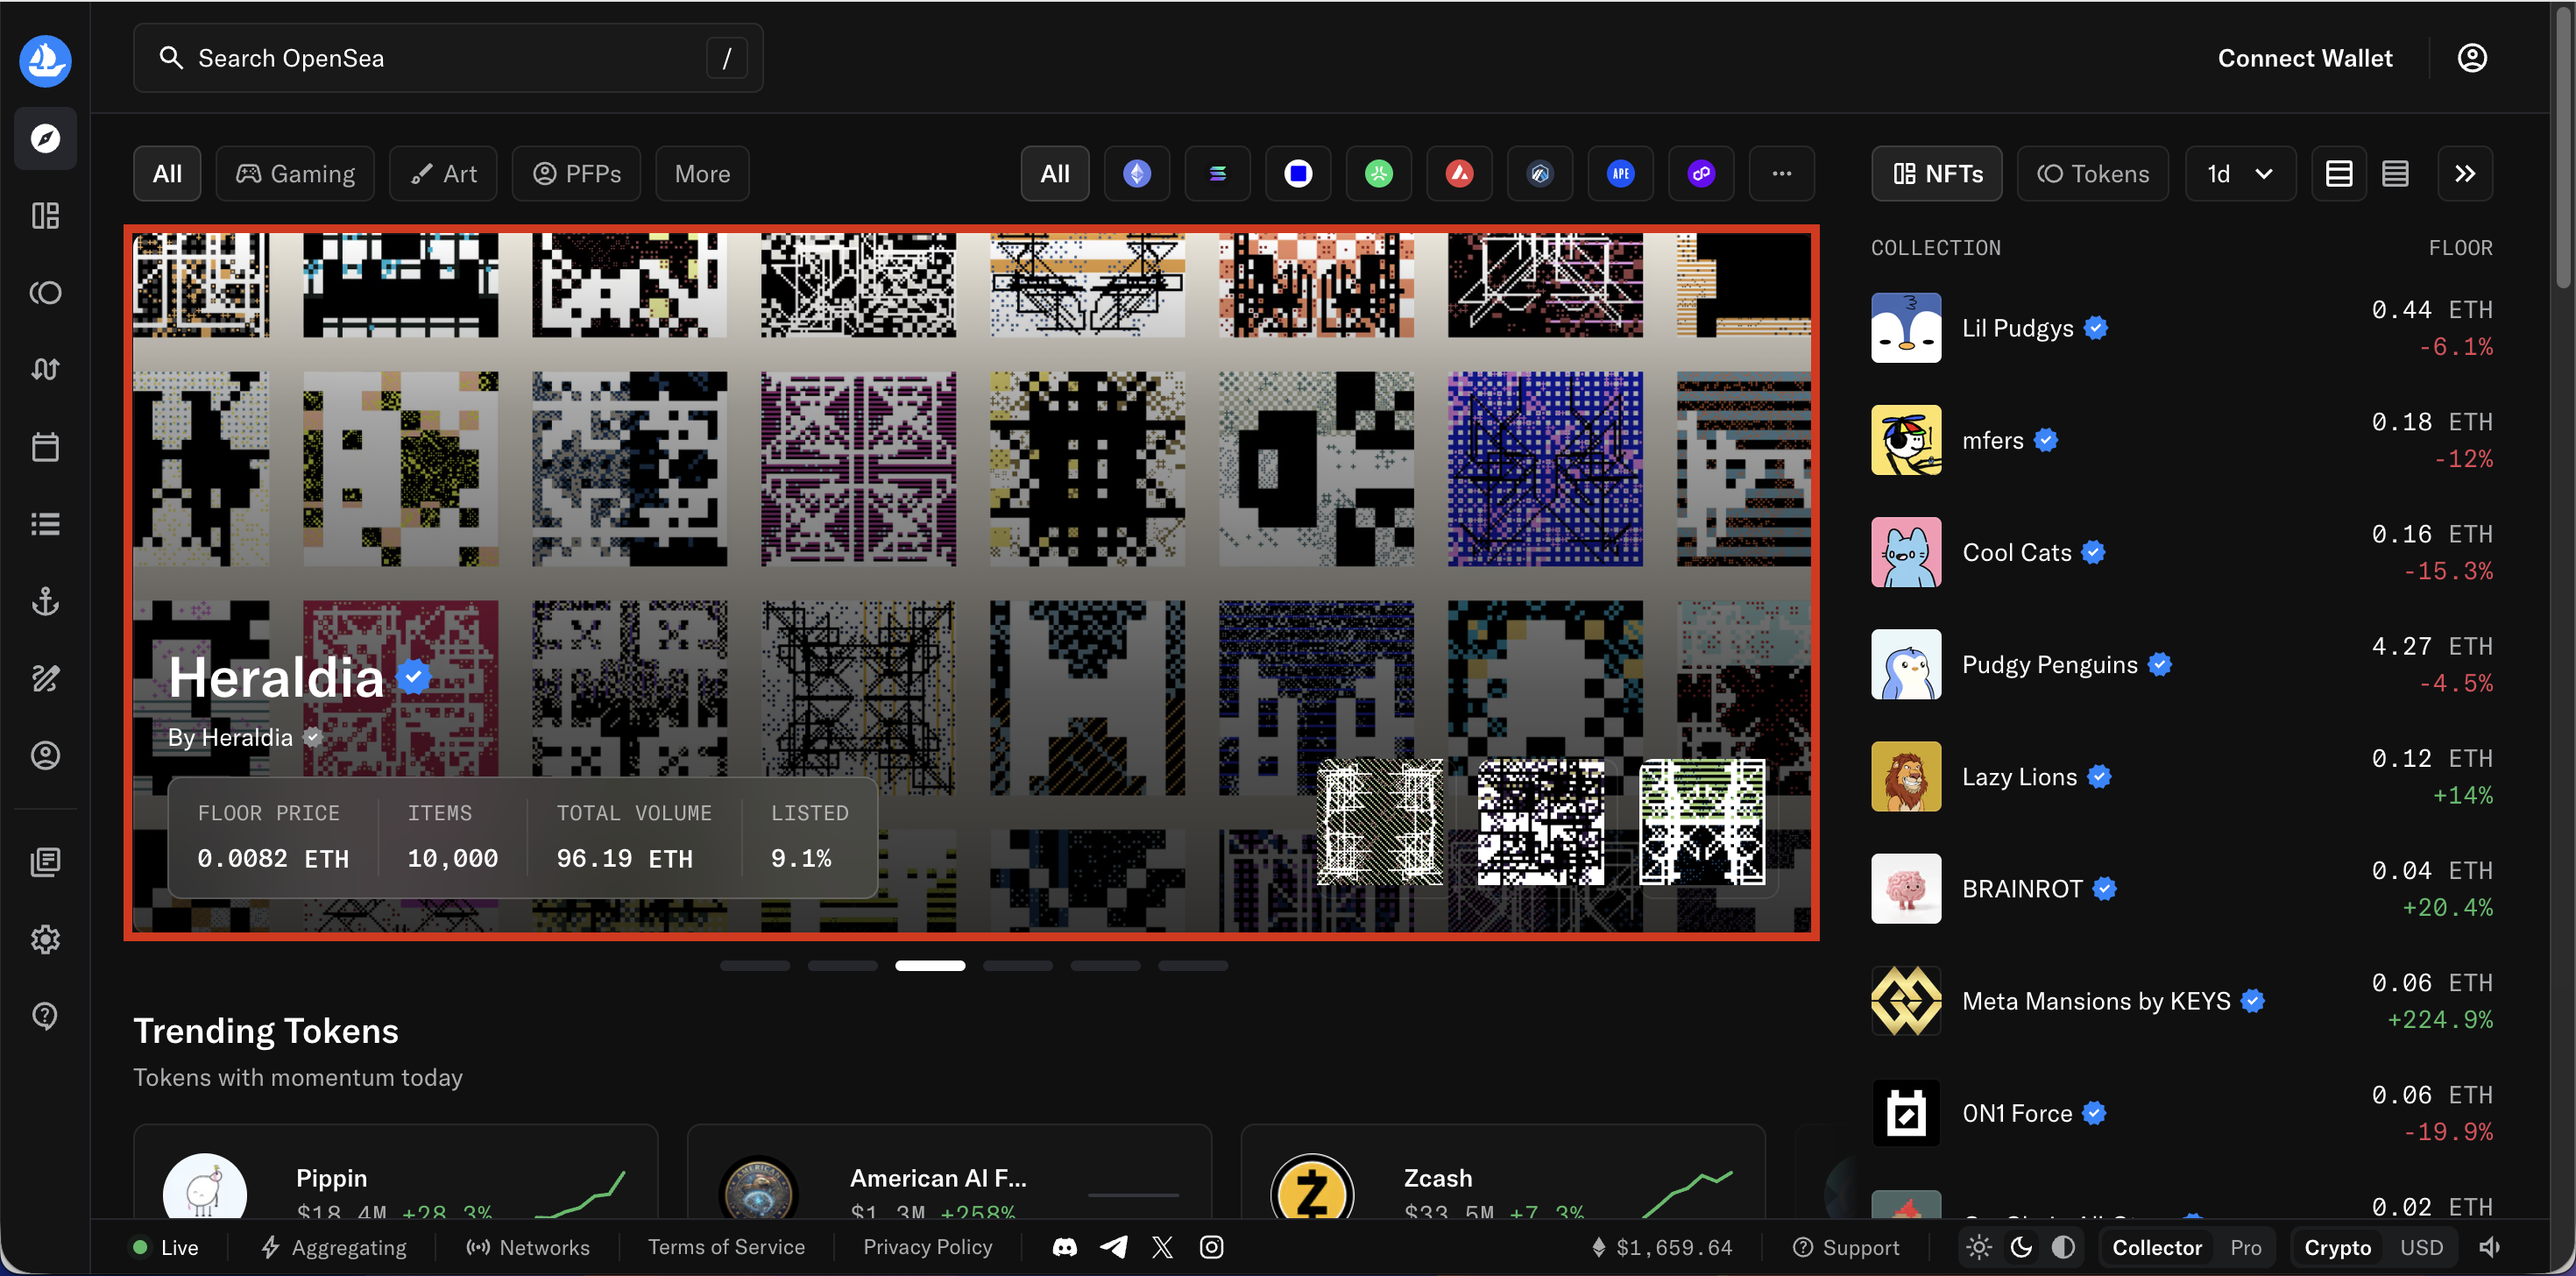
Task: Open the tokens coin icon in sidebar
Action: [45, 292]
